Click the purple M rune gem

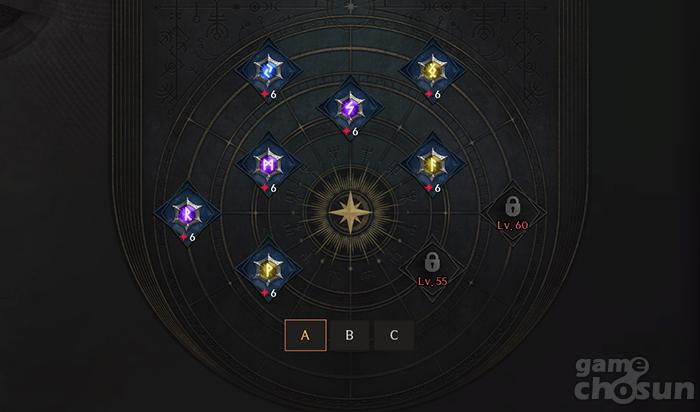pyautogui.click(x=268, y=165)
